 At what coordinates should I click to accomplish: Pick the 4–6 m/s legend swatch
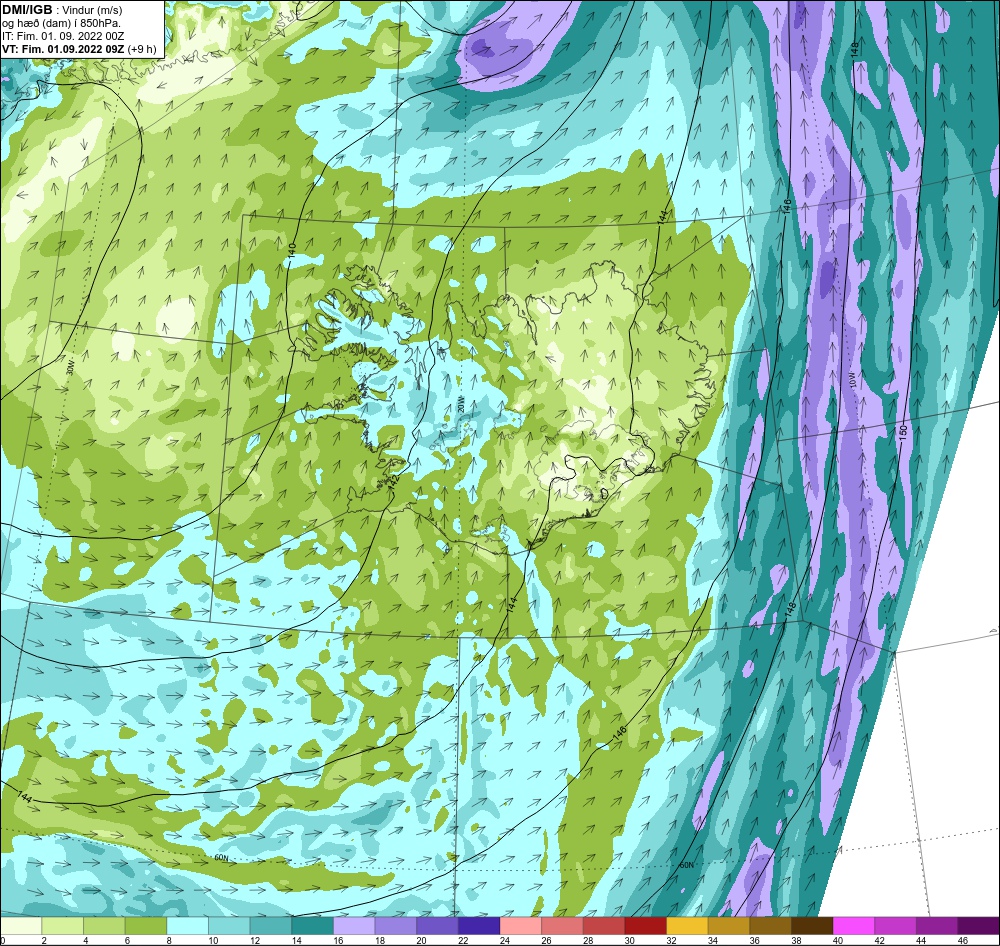(x=104, y=926)
